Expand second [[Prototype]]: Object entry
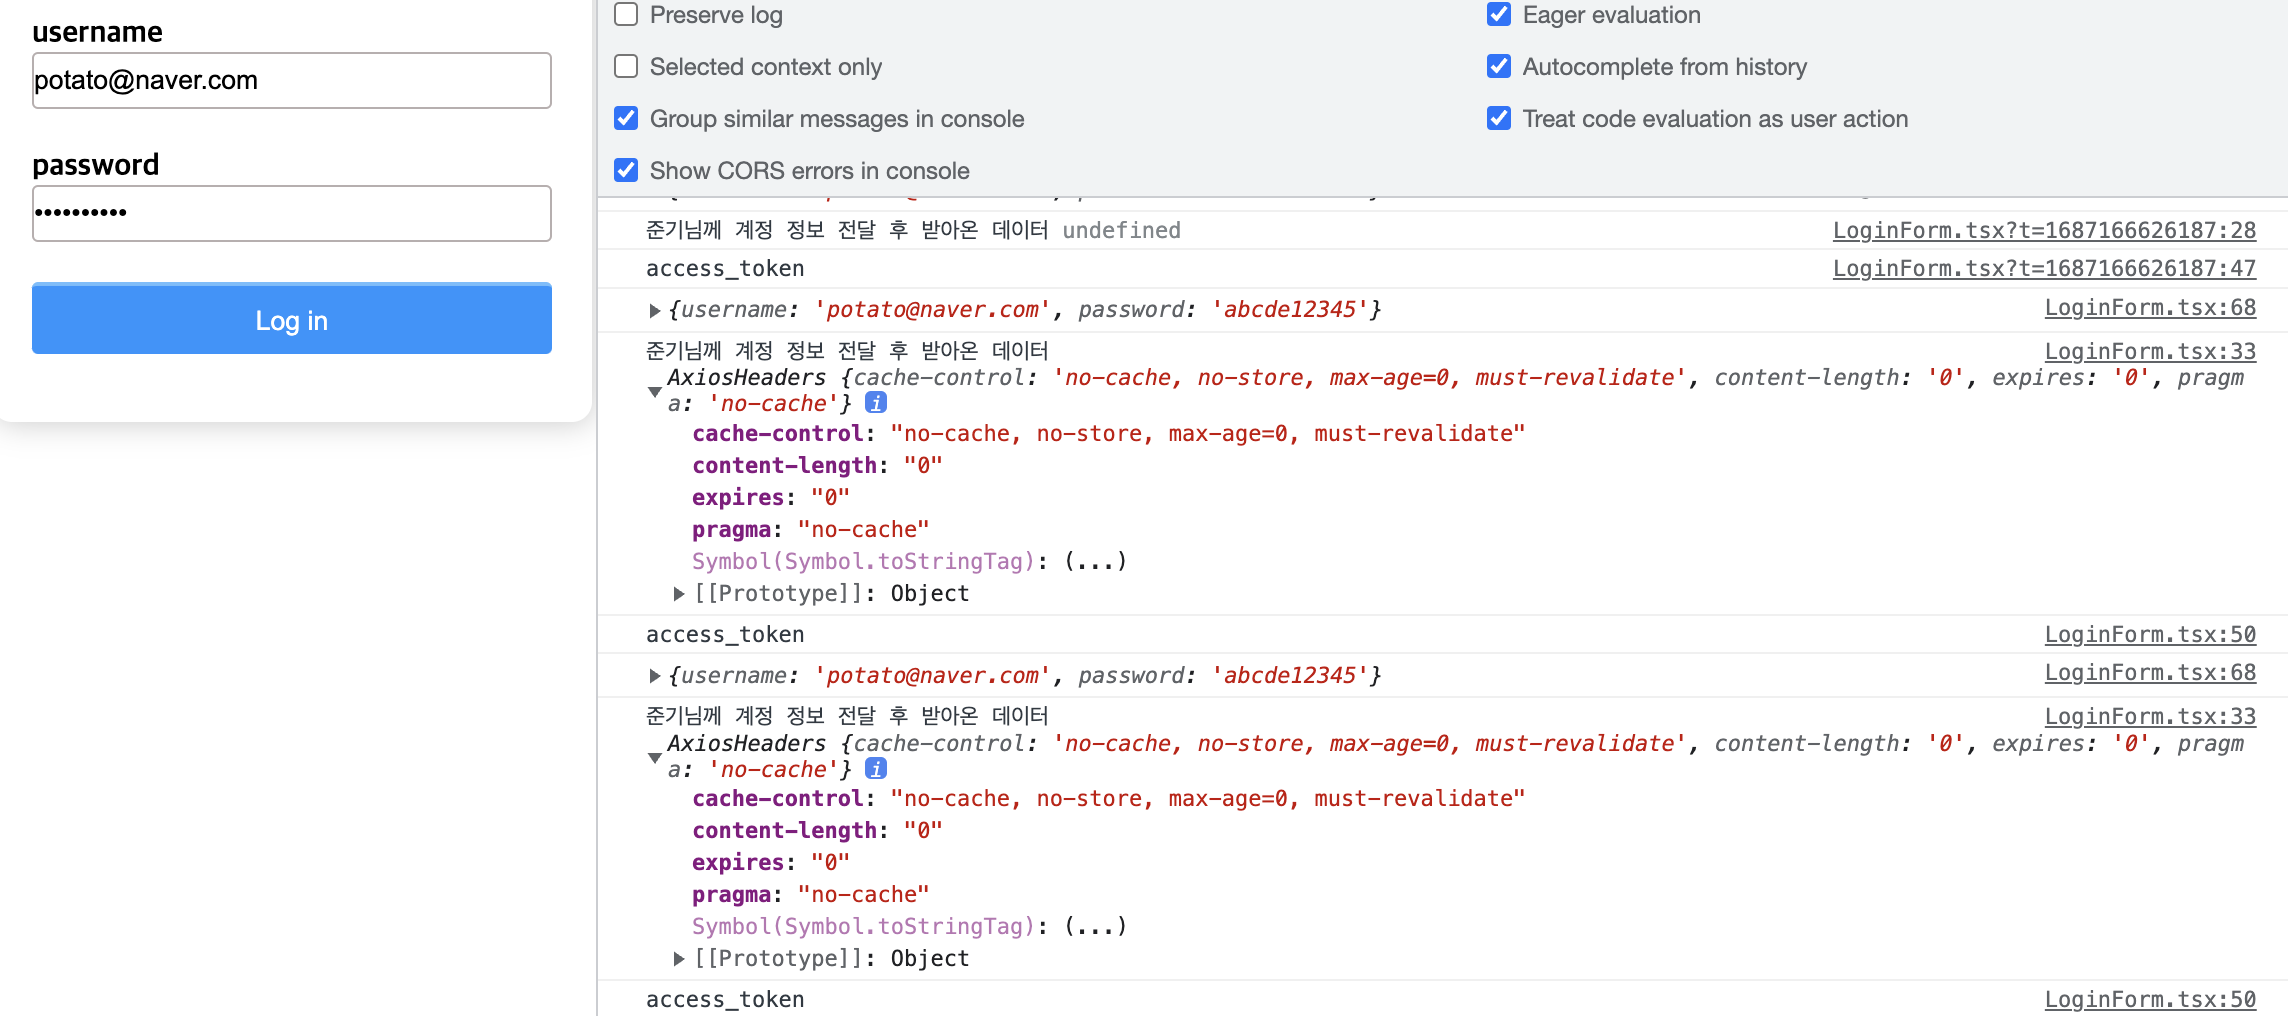2288x1016 pixels. coord(679,959)
